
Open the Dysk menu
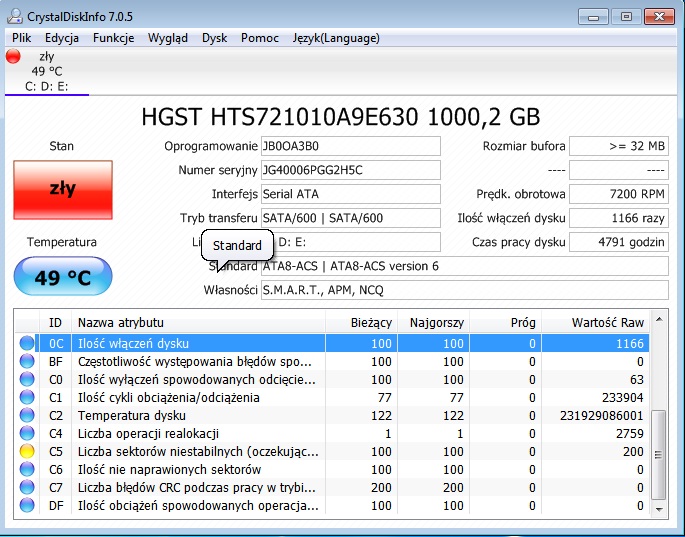[214, 38]
